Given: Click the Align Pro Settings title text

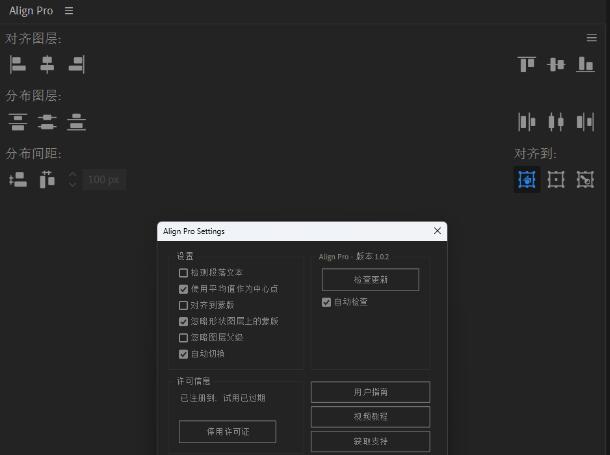Looking at the screenshot, I should coord(194,231).
